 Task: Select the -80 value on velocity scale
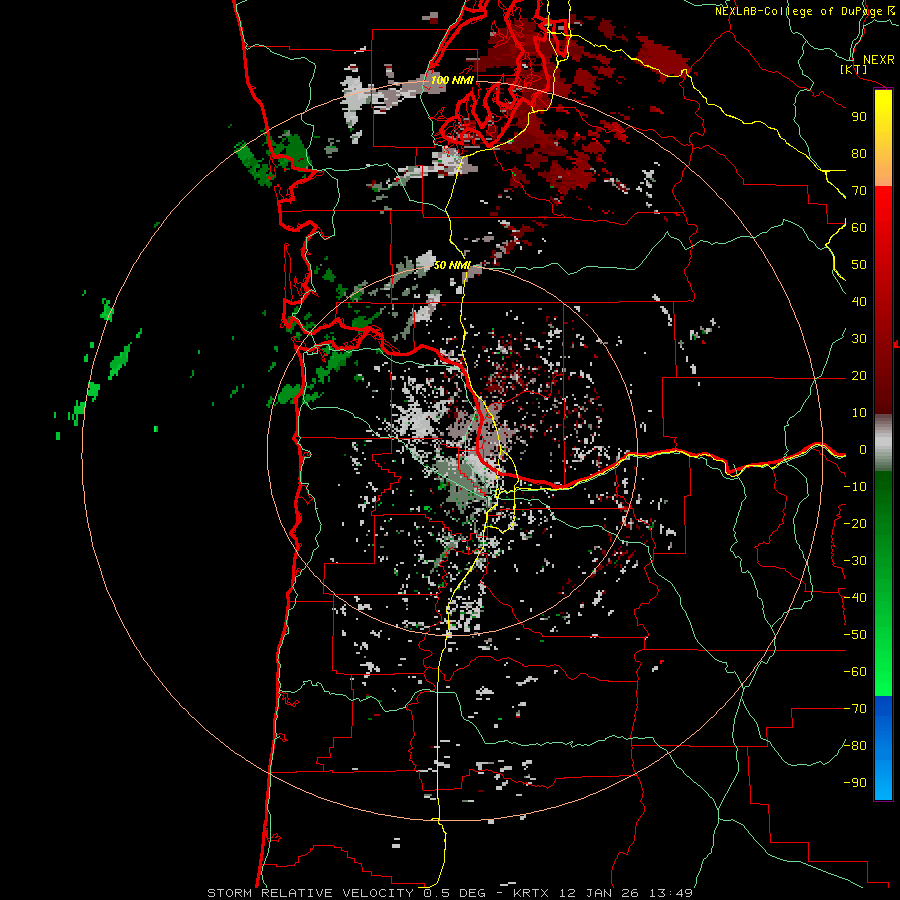coord(855,746)
